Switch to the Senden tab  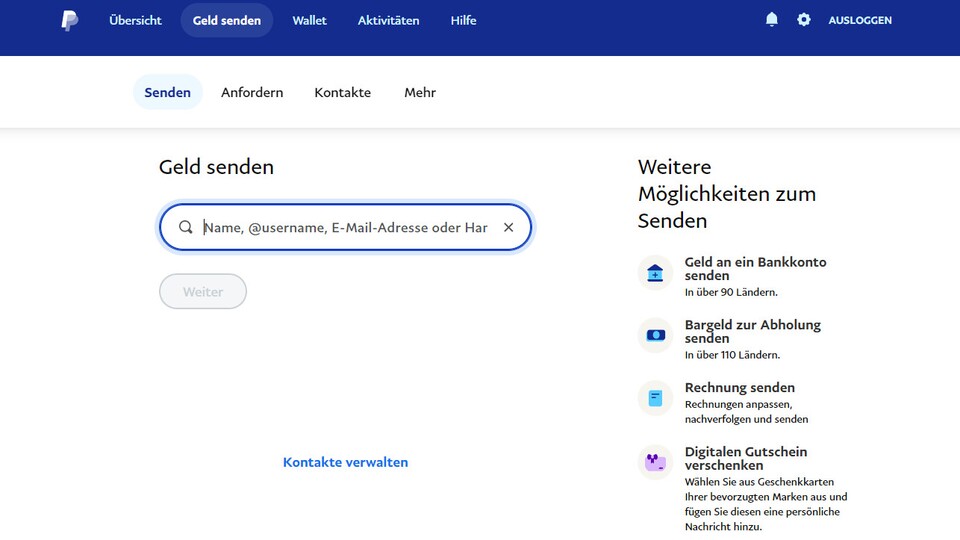167,92
